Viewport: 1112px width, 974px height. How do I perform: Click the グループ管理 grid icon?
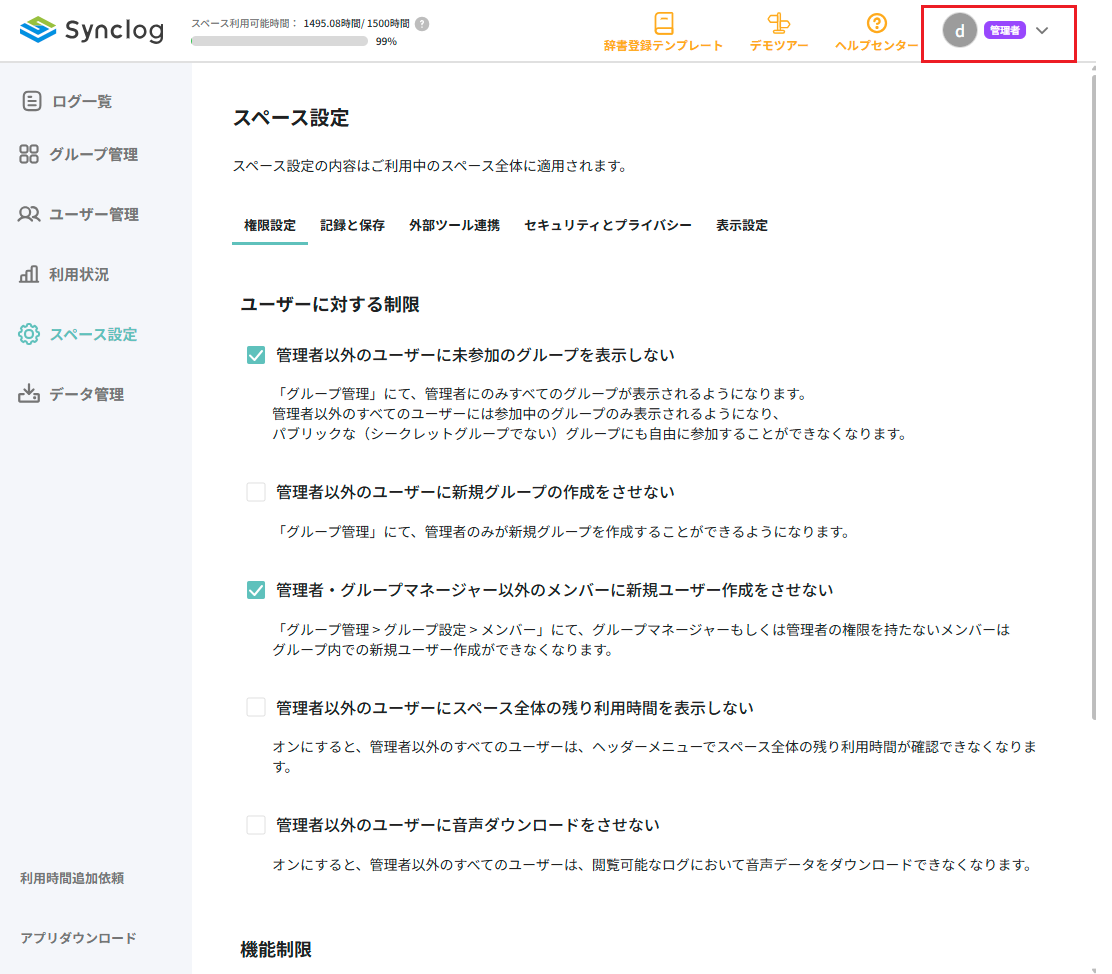(29, 154)
